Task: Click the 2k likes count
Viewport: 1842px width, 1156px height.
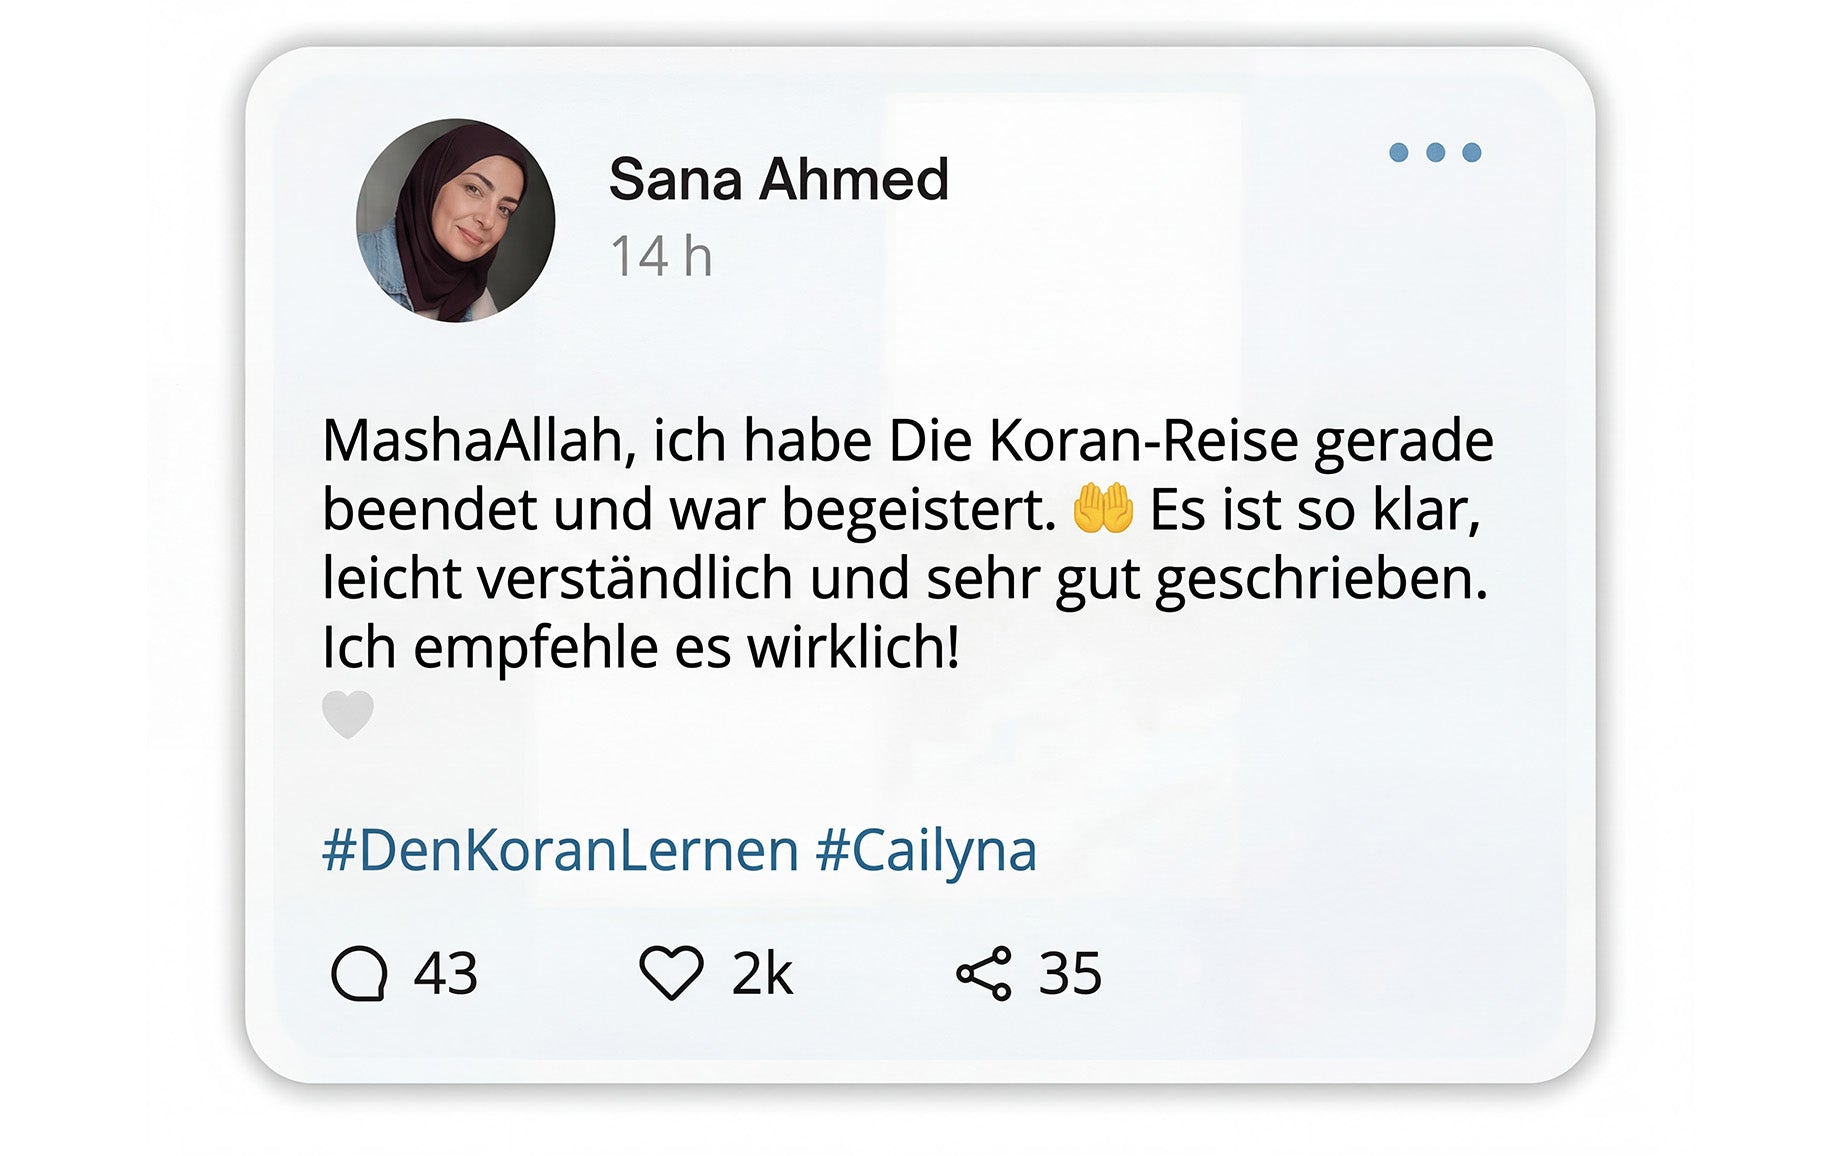Action: point(762,973)
